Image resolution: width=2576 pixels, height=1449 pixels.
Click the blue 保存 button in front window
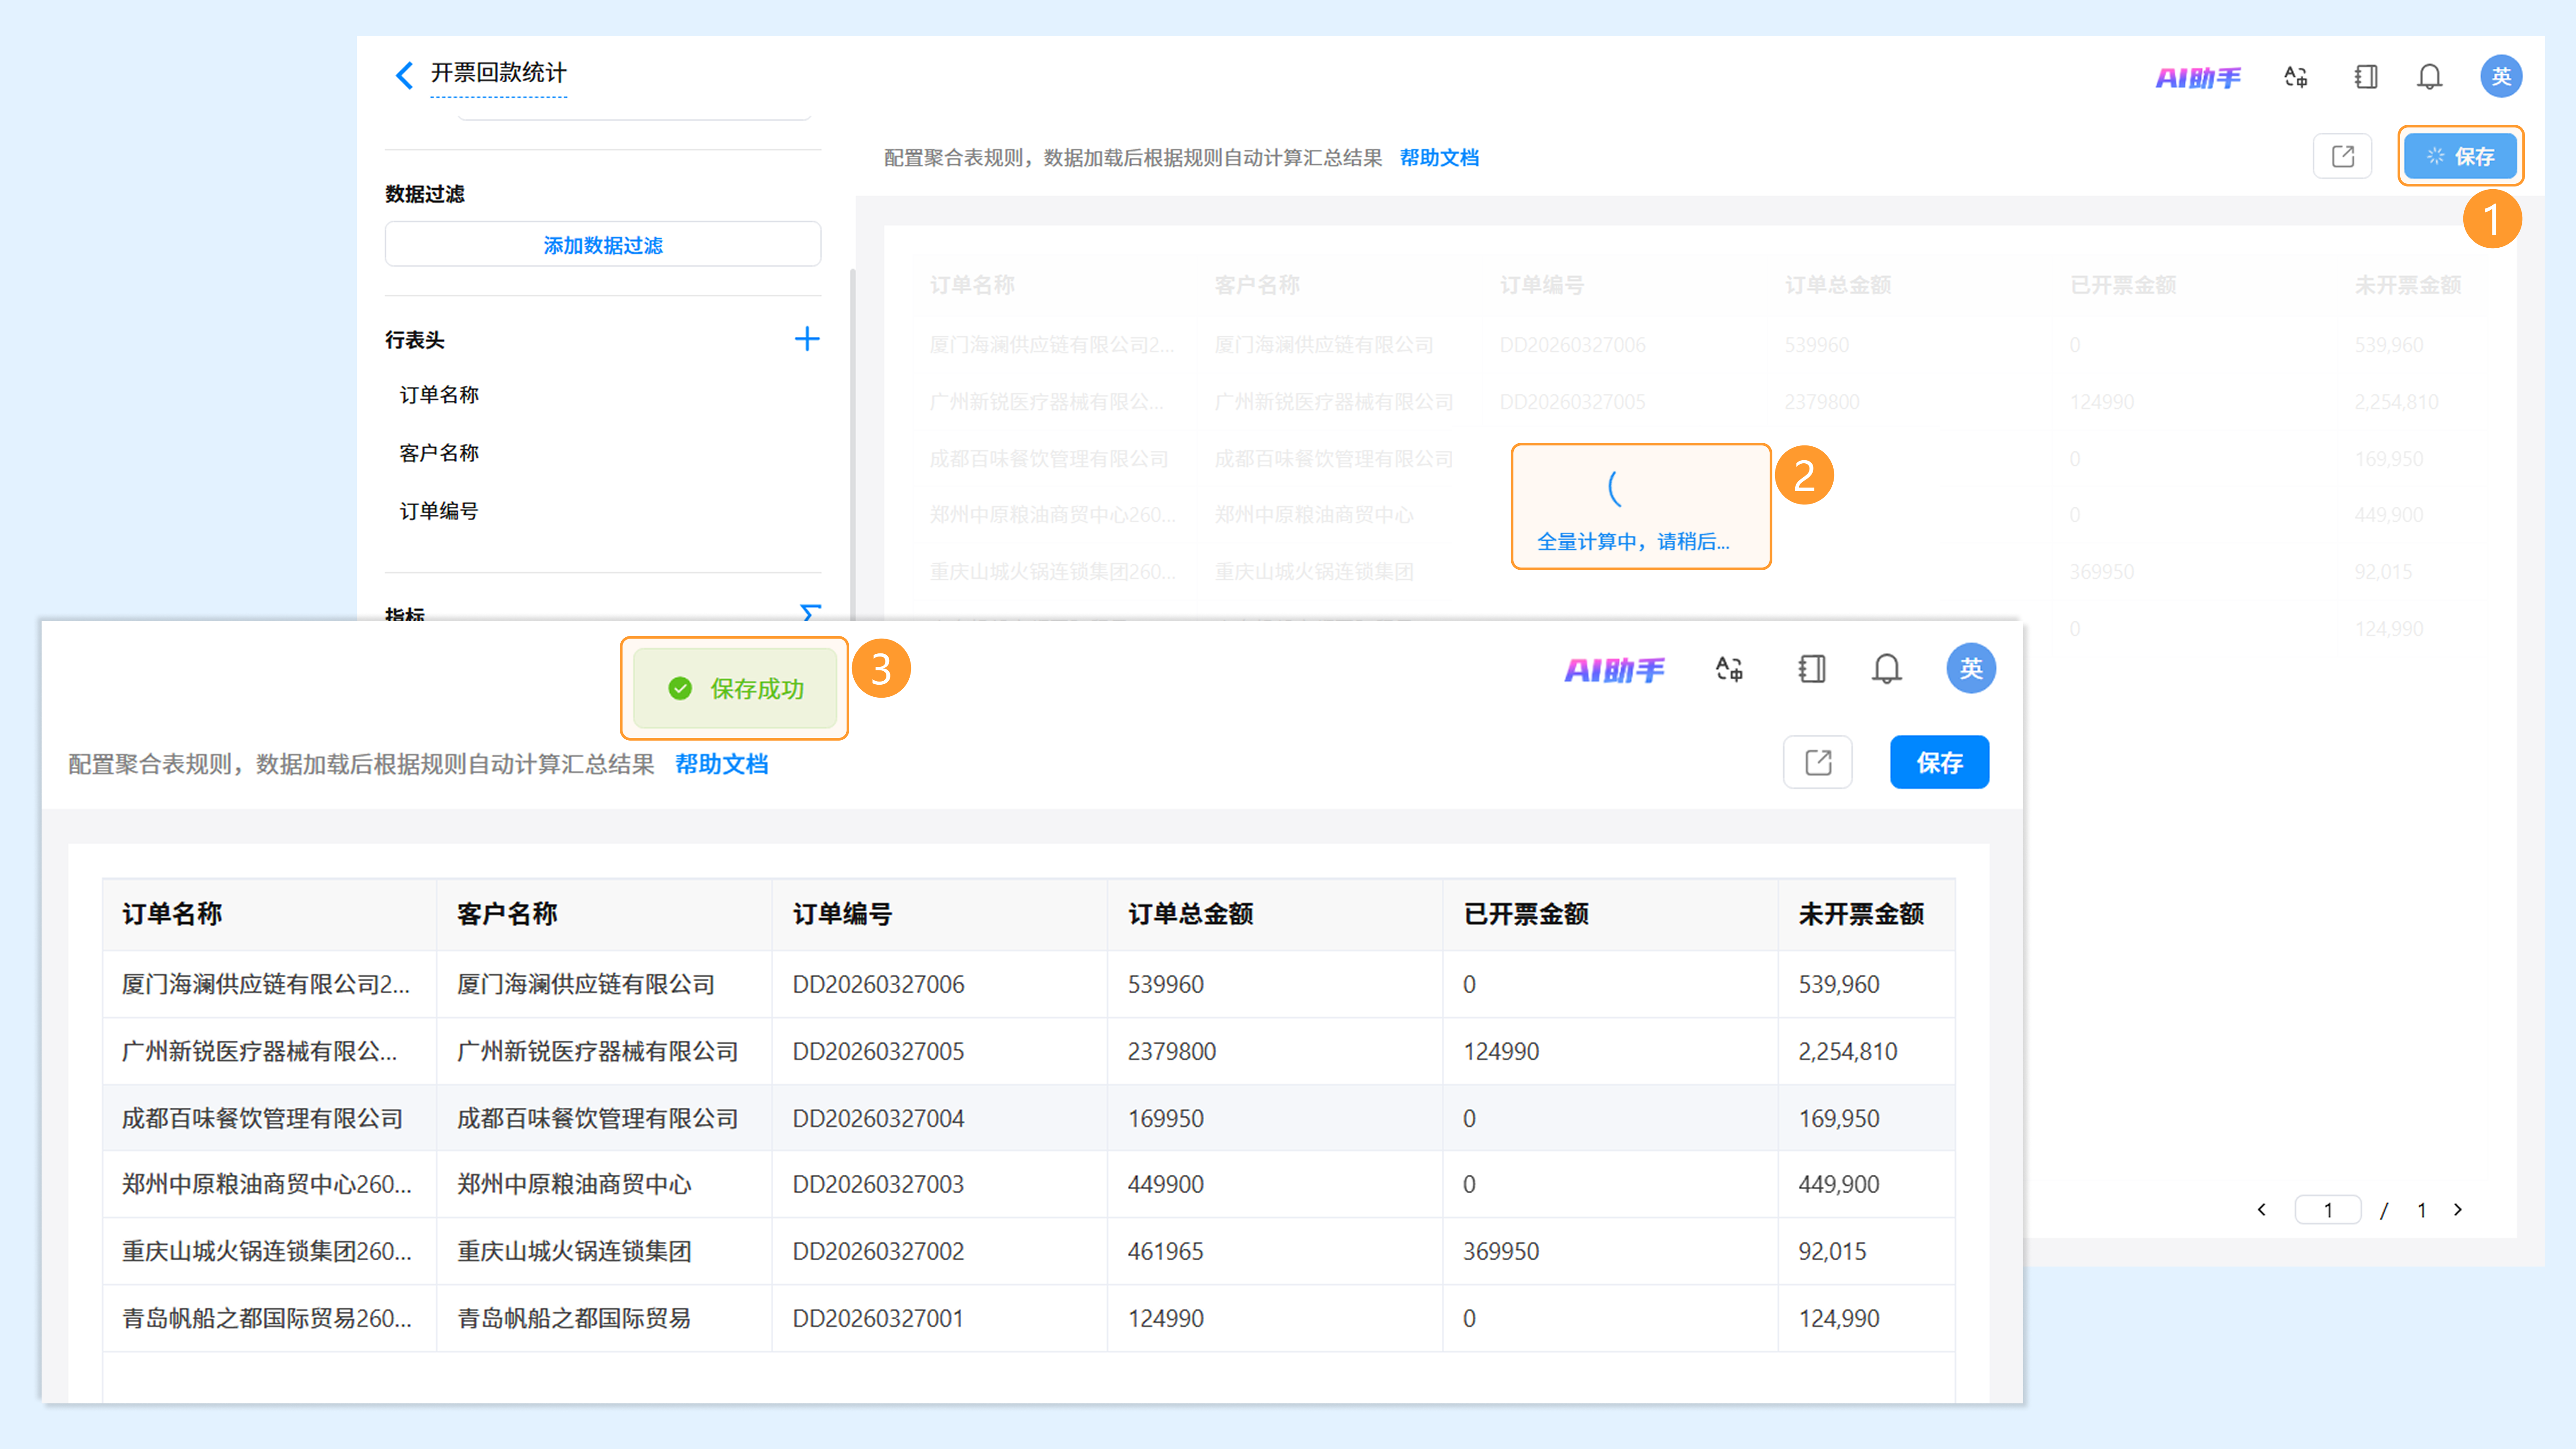[x=1939, y=763]
